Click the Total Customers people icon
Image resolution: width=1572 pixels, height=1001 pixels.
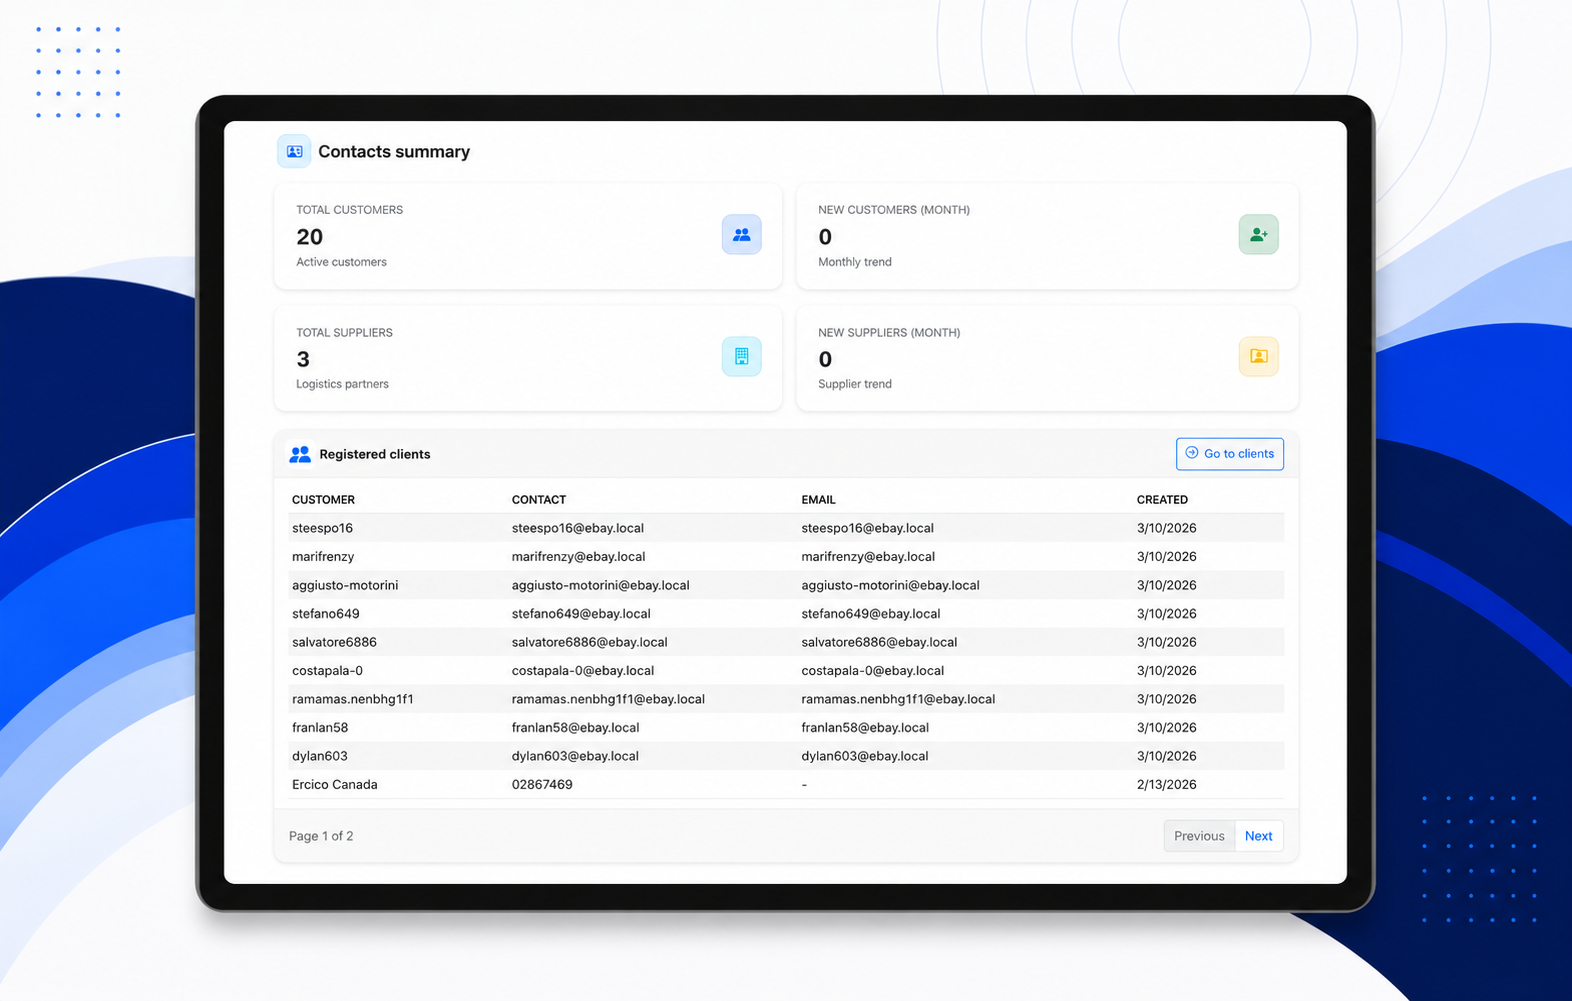pos(741,234)
